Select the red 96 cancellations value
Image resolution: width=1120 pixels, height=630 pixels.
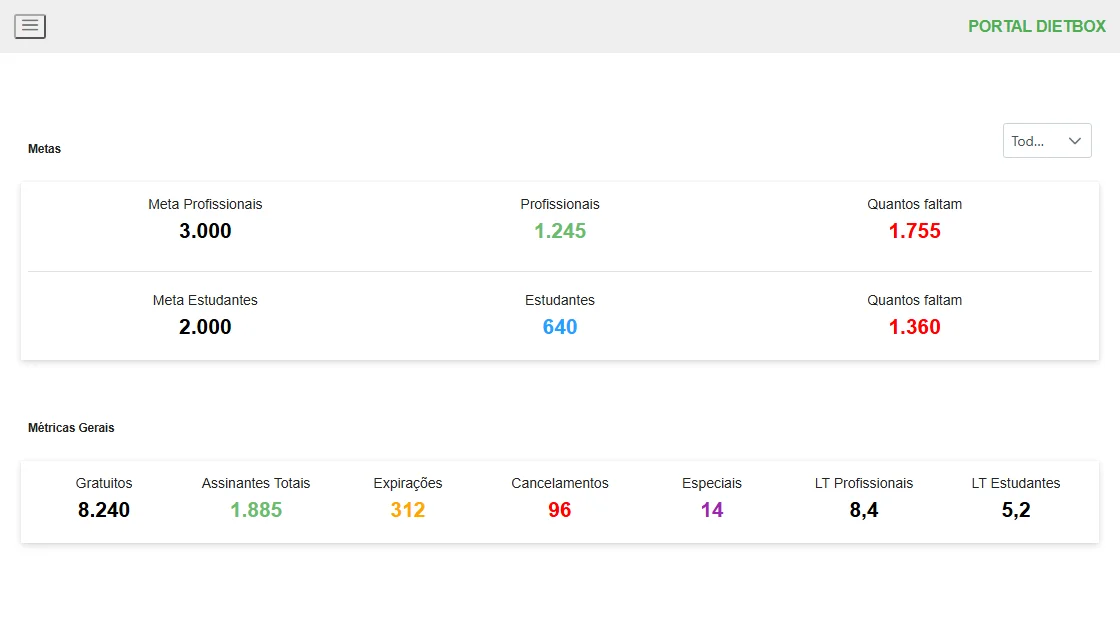560,509
